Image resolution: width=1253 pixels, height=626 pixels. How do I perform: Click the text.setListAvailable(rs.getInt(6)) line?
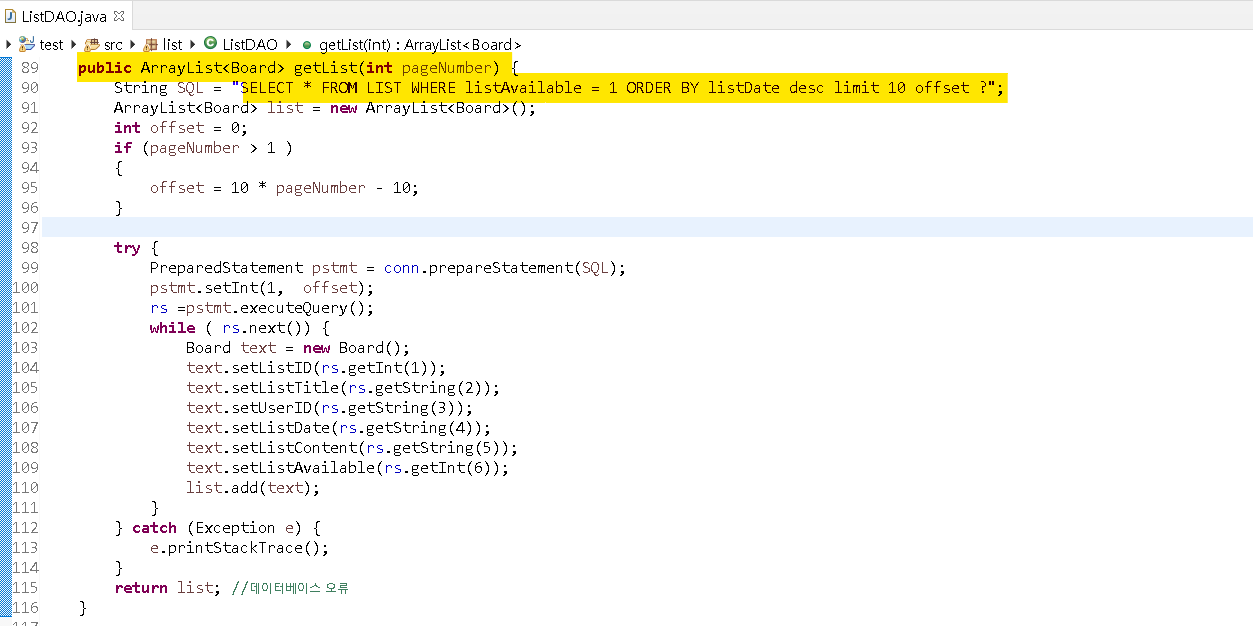(347, 467)
